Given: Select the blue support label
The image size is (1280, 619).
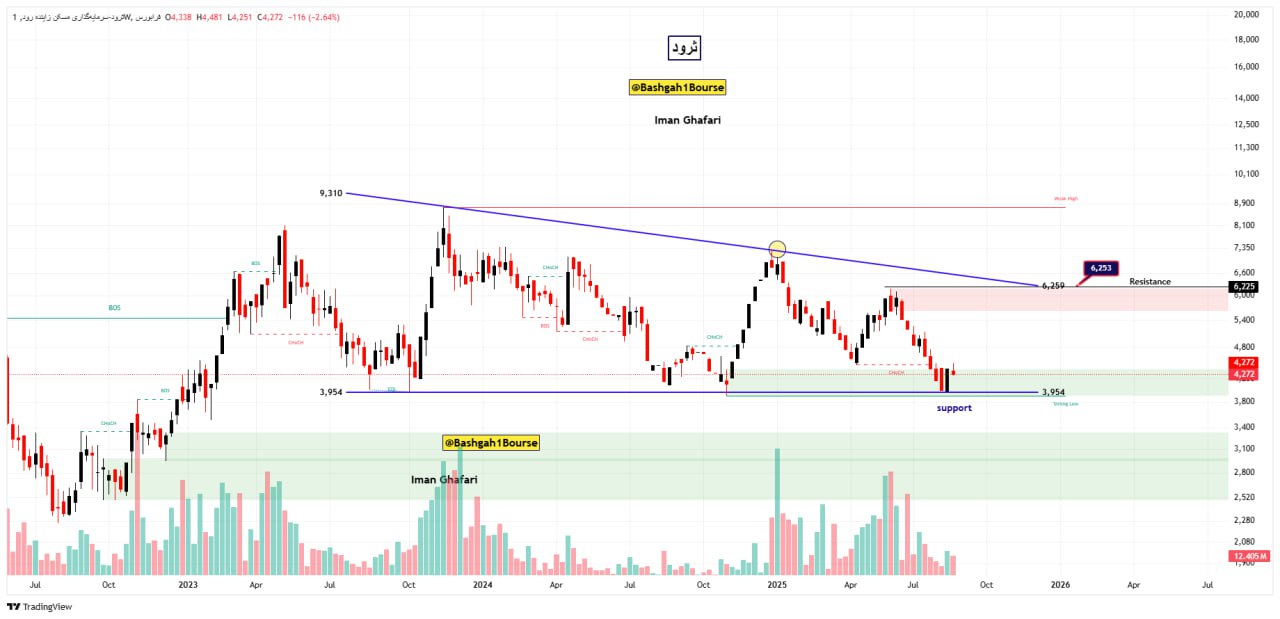Looking at the screenshot, I should point(954,408).
